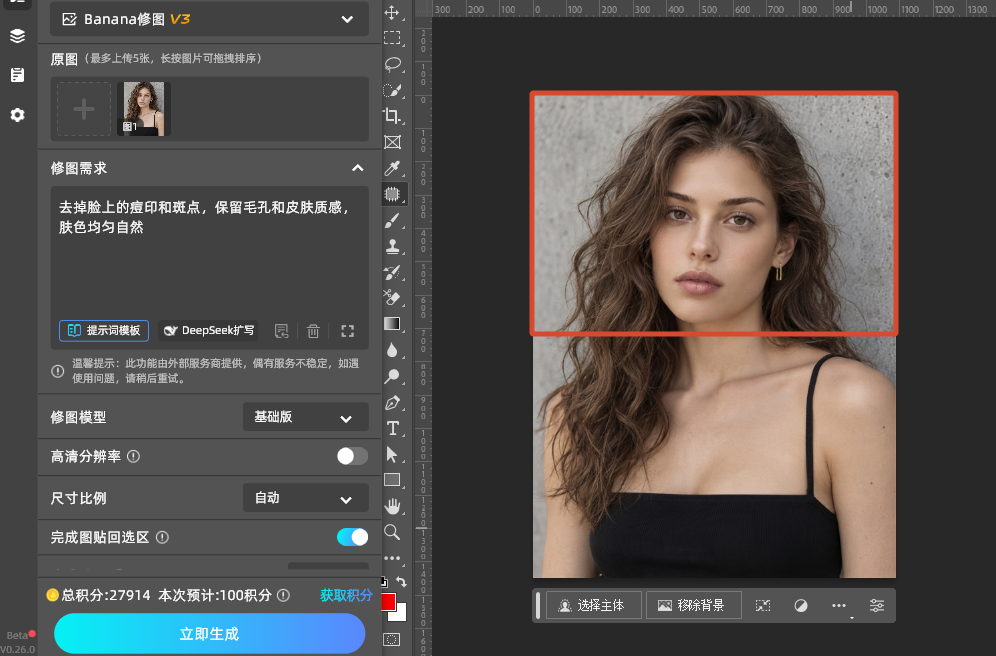This screenshot has width=996, height=656.
Task: Open the 获取积分 link
Action: [x=346, y=595]
